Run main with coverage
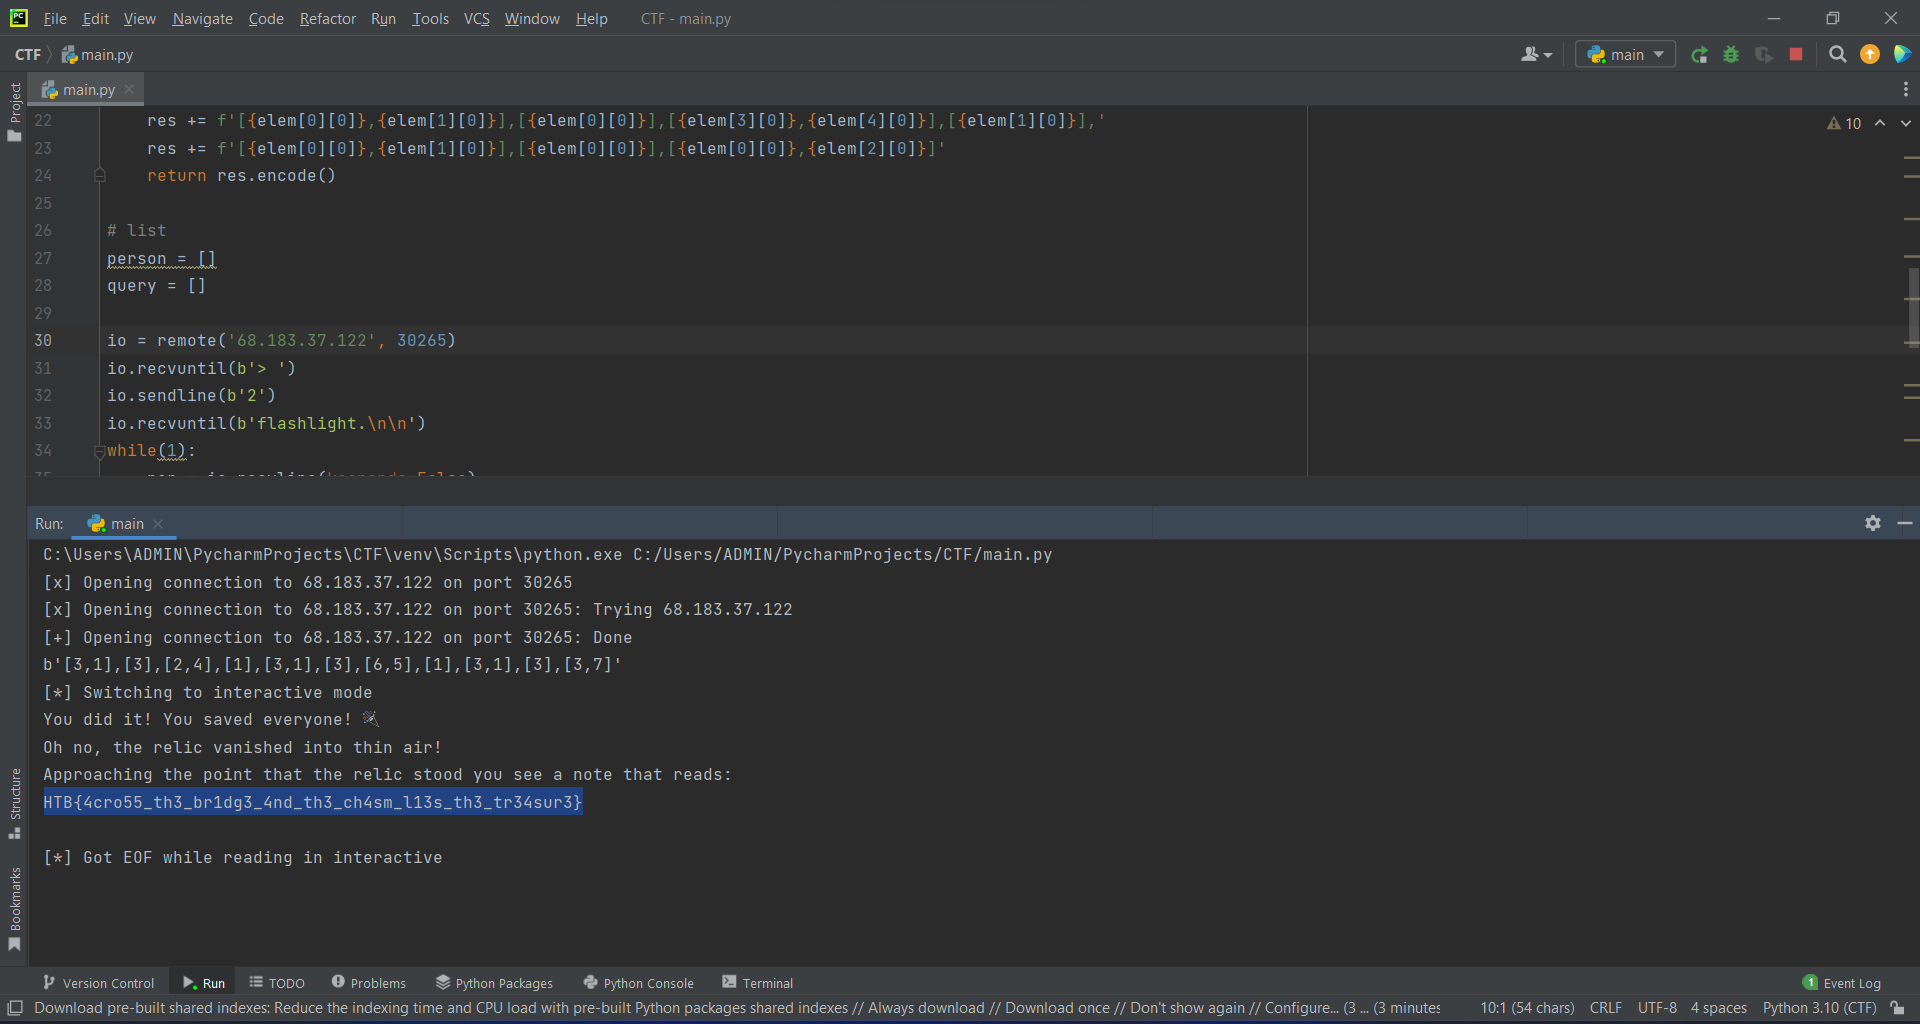The width and height of the screenshot is (1920, 1024). coord(1764,54)
